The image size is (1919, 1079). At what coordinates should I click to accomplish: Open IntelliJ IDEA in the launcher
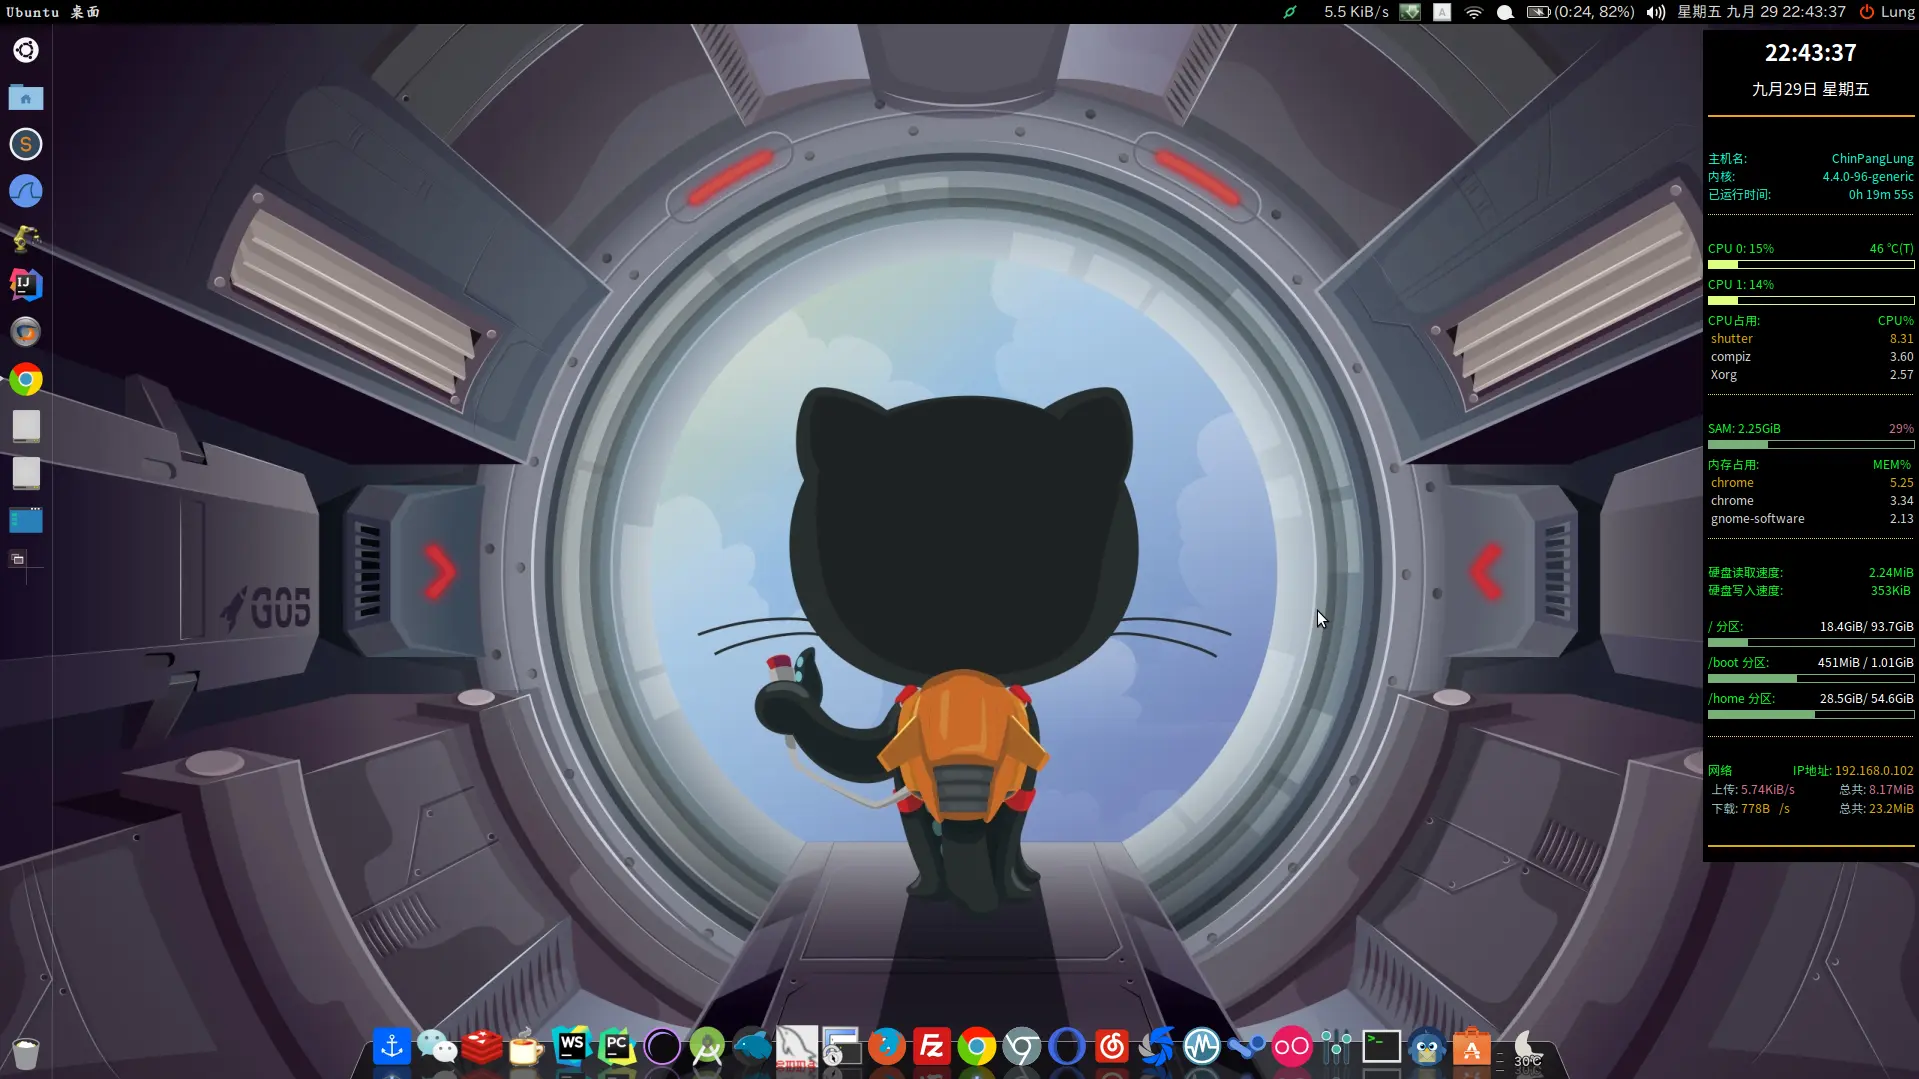[26, 285]
